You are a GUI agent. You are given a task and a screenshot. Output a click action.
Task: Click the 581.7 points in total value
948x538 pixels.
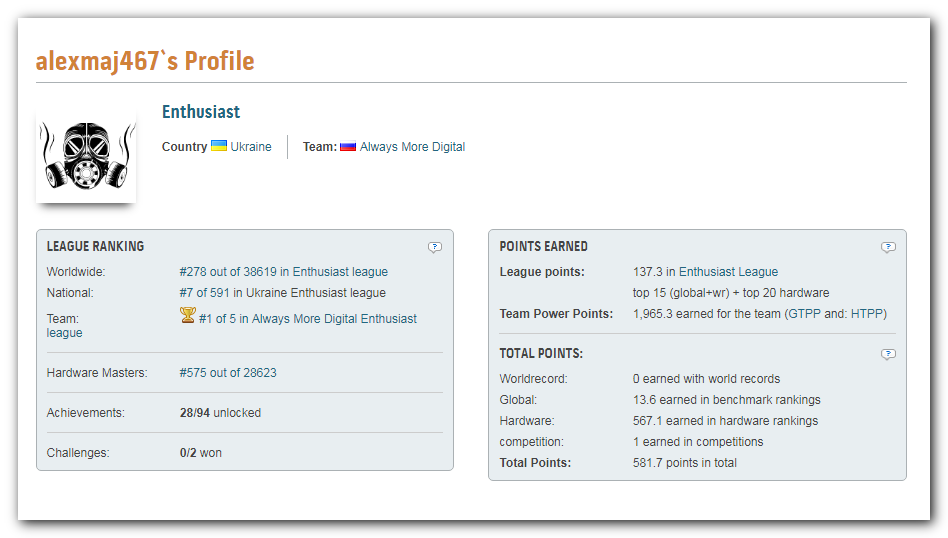click(685, 463)
